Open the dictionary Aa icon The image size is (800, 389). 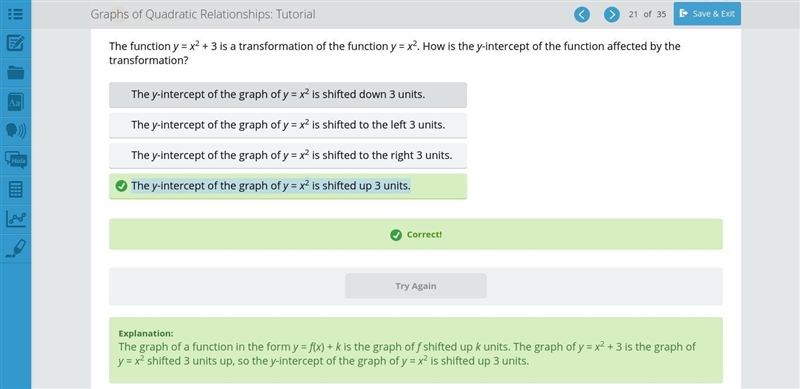(x=15, y=102)
